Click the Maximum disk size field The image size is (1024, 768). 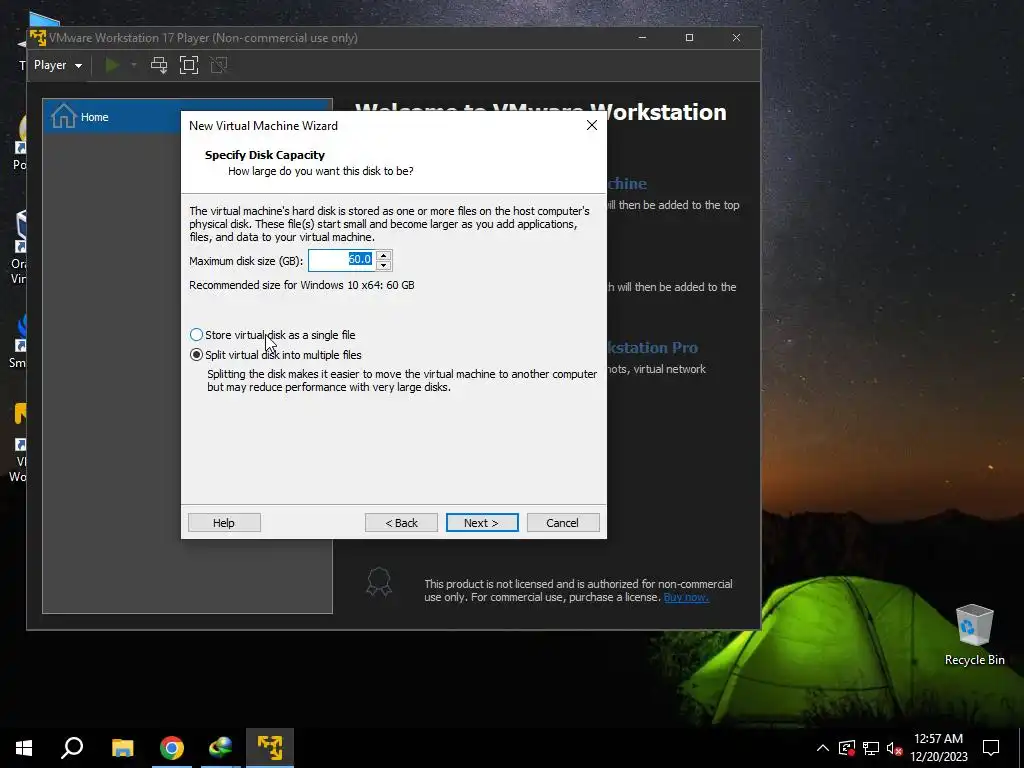click(341, 260)
